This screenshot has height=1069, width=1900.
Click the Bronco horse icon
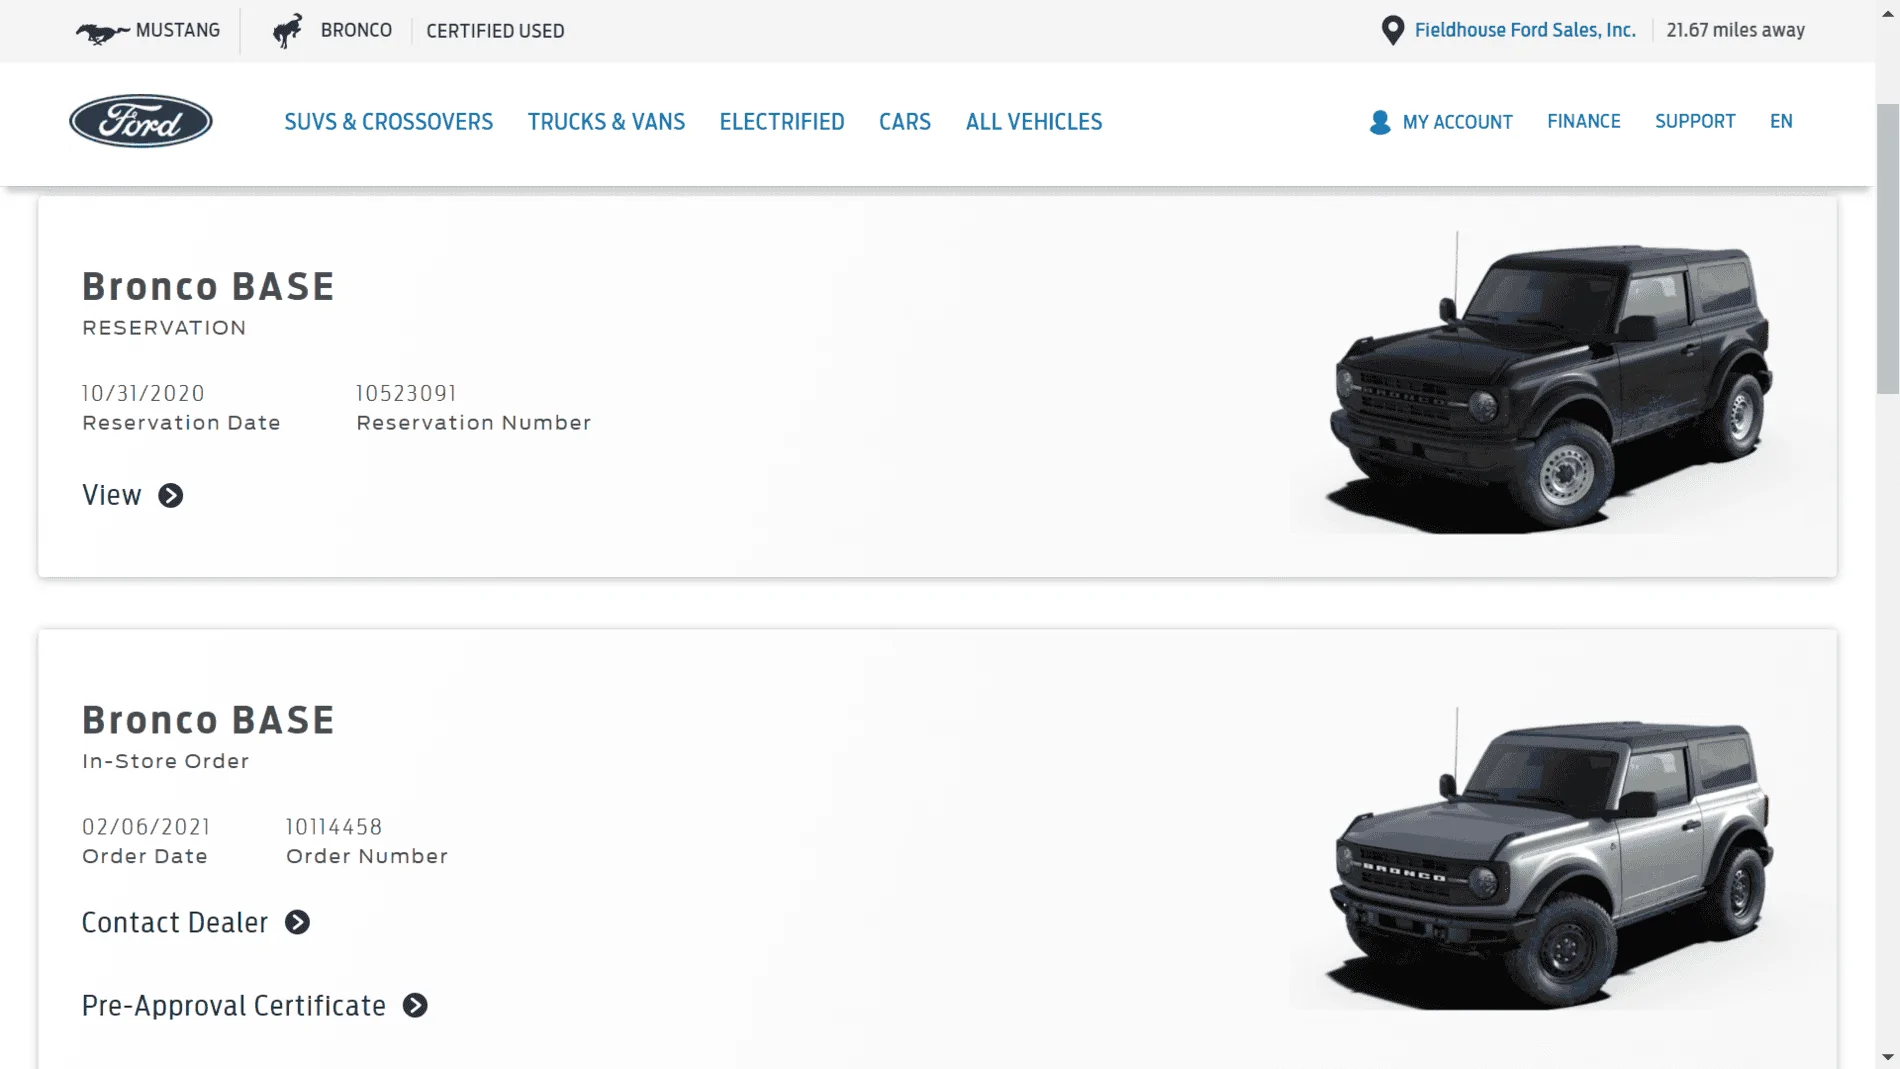click(x=288, y=31)
